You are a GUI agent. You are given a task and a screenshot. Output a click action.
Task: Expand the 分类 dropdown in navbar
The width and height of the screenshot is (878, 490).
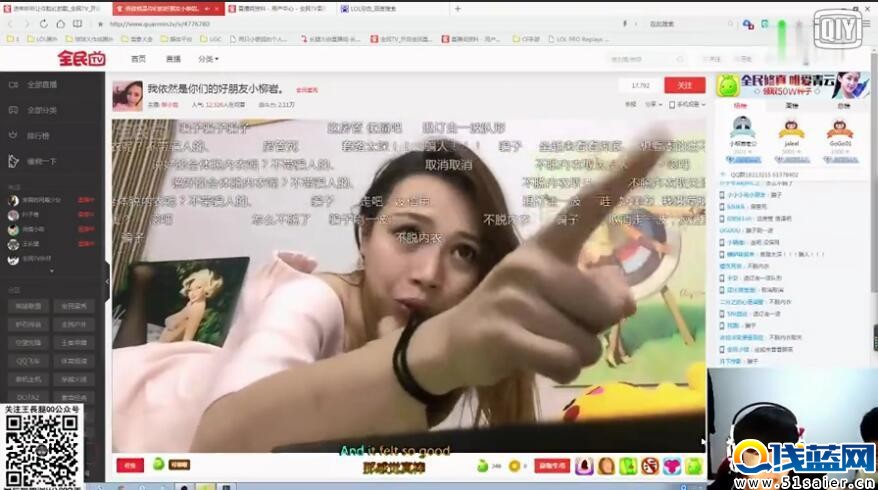click(x=208, y=59)
